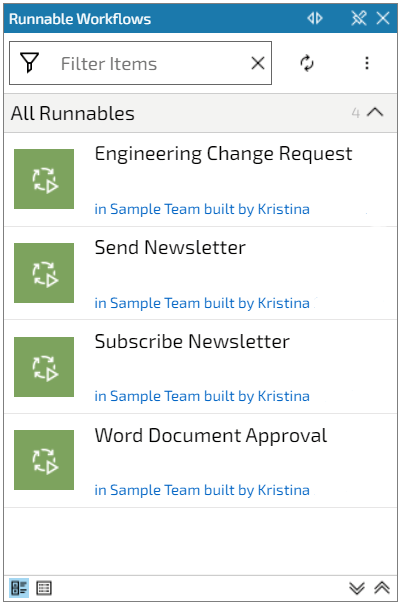Clear the Filter Items field with X
The image size is (402, 606).
[x=258, y=63]
